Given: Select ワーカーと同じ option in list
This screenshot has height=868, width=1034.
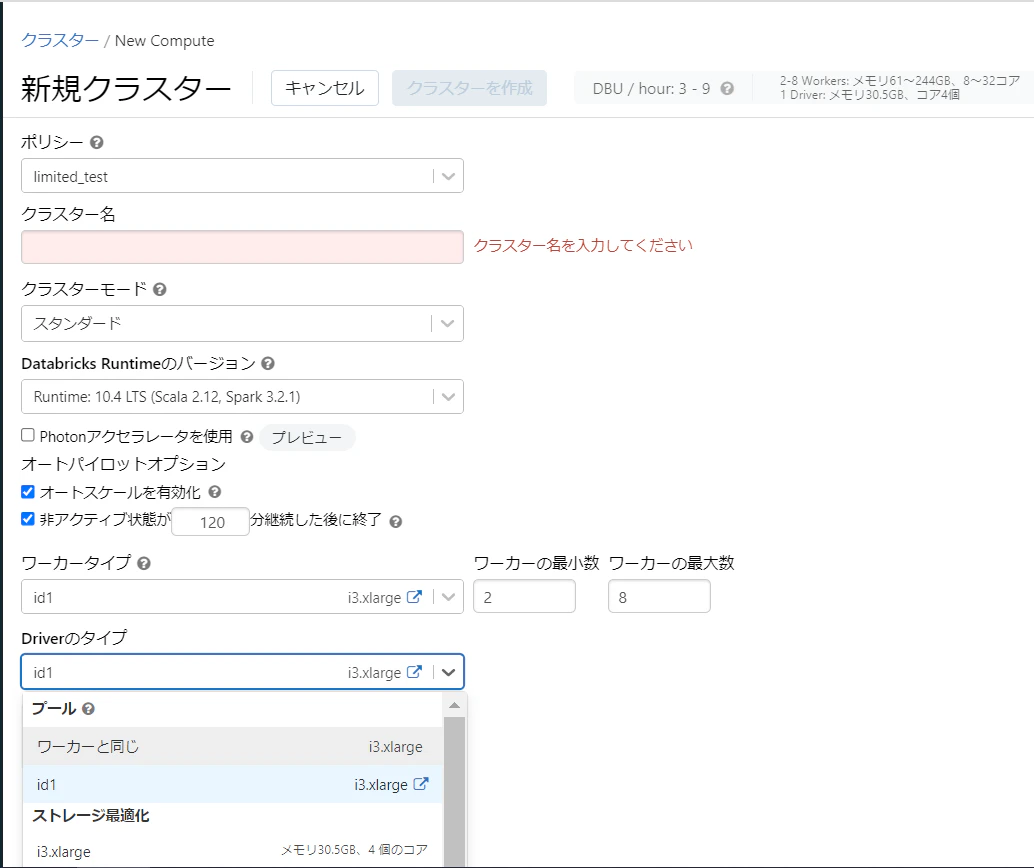Looking at the screenshot, I should point(232,746).
